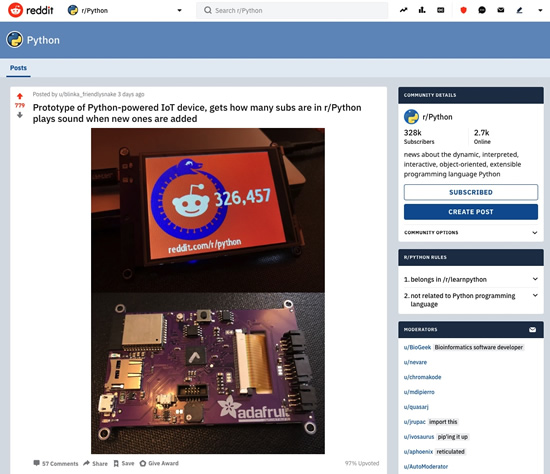The image size is (550, 474).
Task: Expand Community Options section
Action: click(471, 232)
